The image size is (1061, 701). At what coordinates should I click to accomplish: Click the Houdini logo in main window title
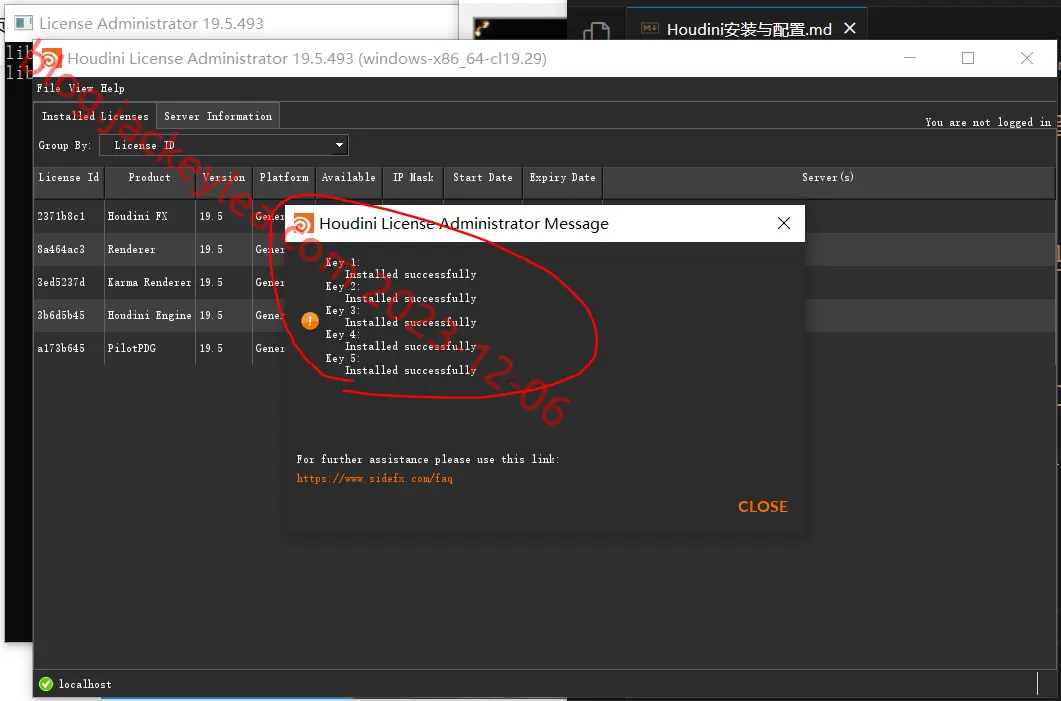coord(51,58)
